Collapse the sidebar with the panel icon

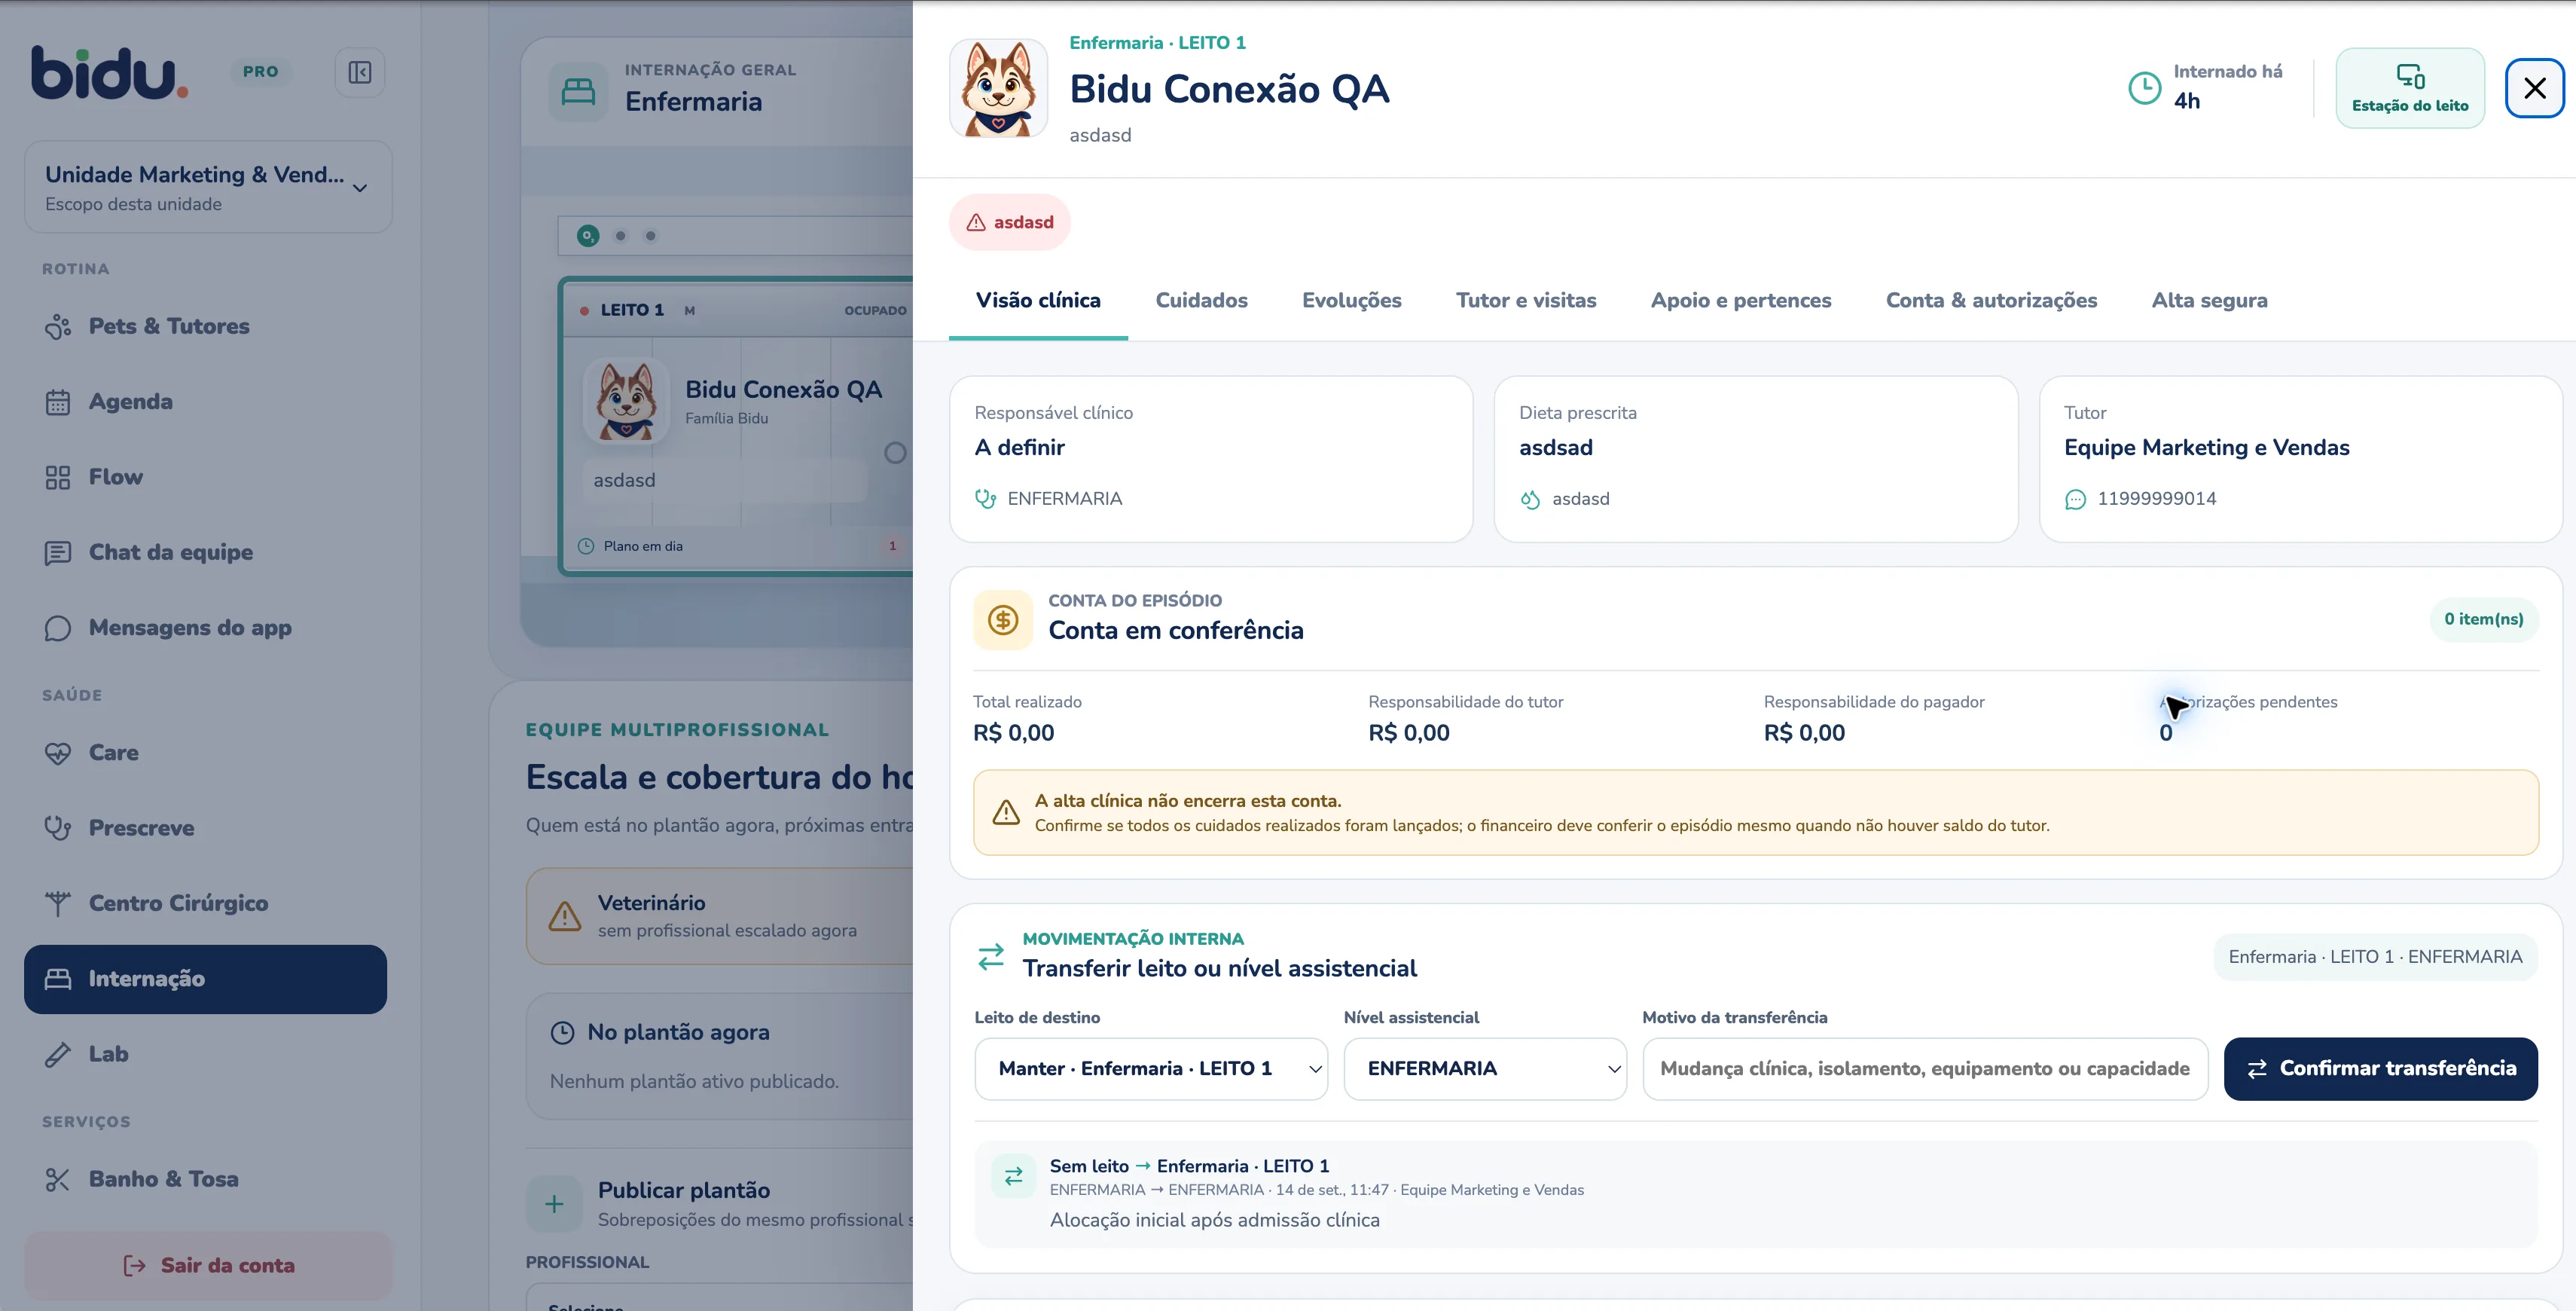(360, 72)
